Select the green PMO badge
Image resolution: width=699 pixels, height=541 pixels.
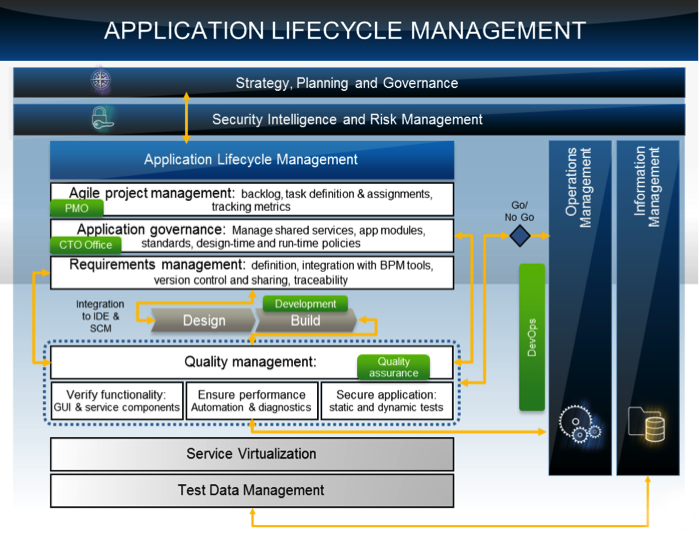tap(77, 208)
